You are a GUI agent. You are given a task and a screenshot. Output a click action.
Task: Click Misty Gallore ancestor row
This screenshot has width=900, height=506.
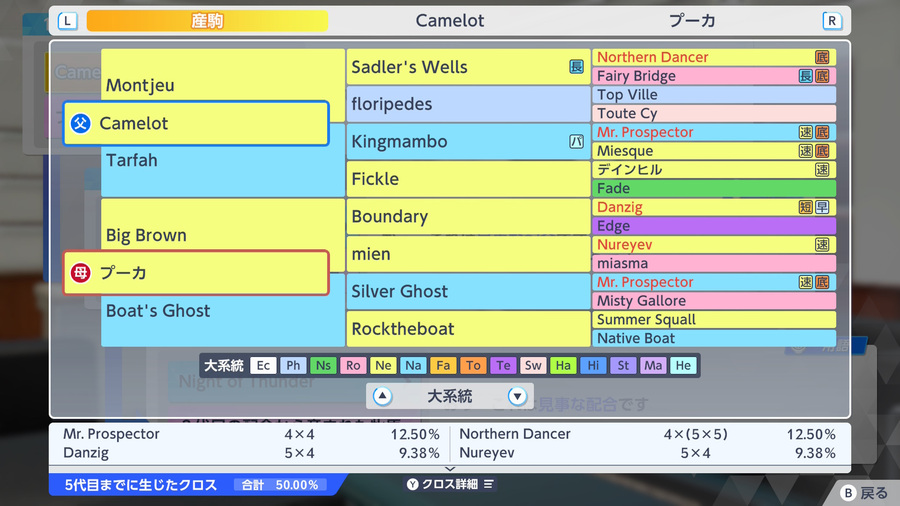(x=714, y=301)
